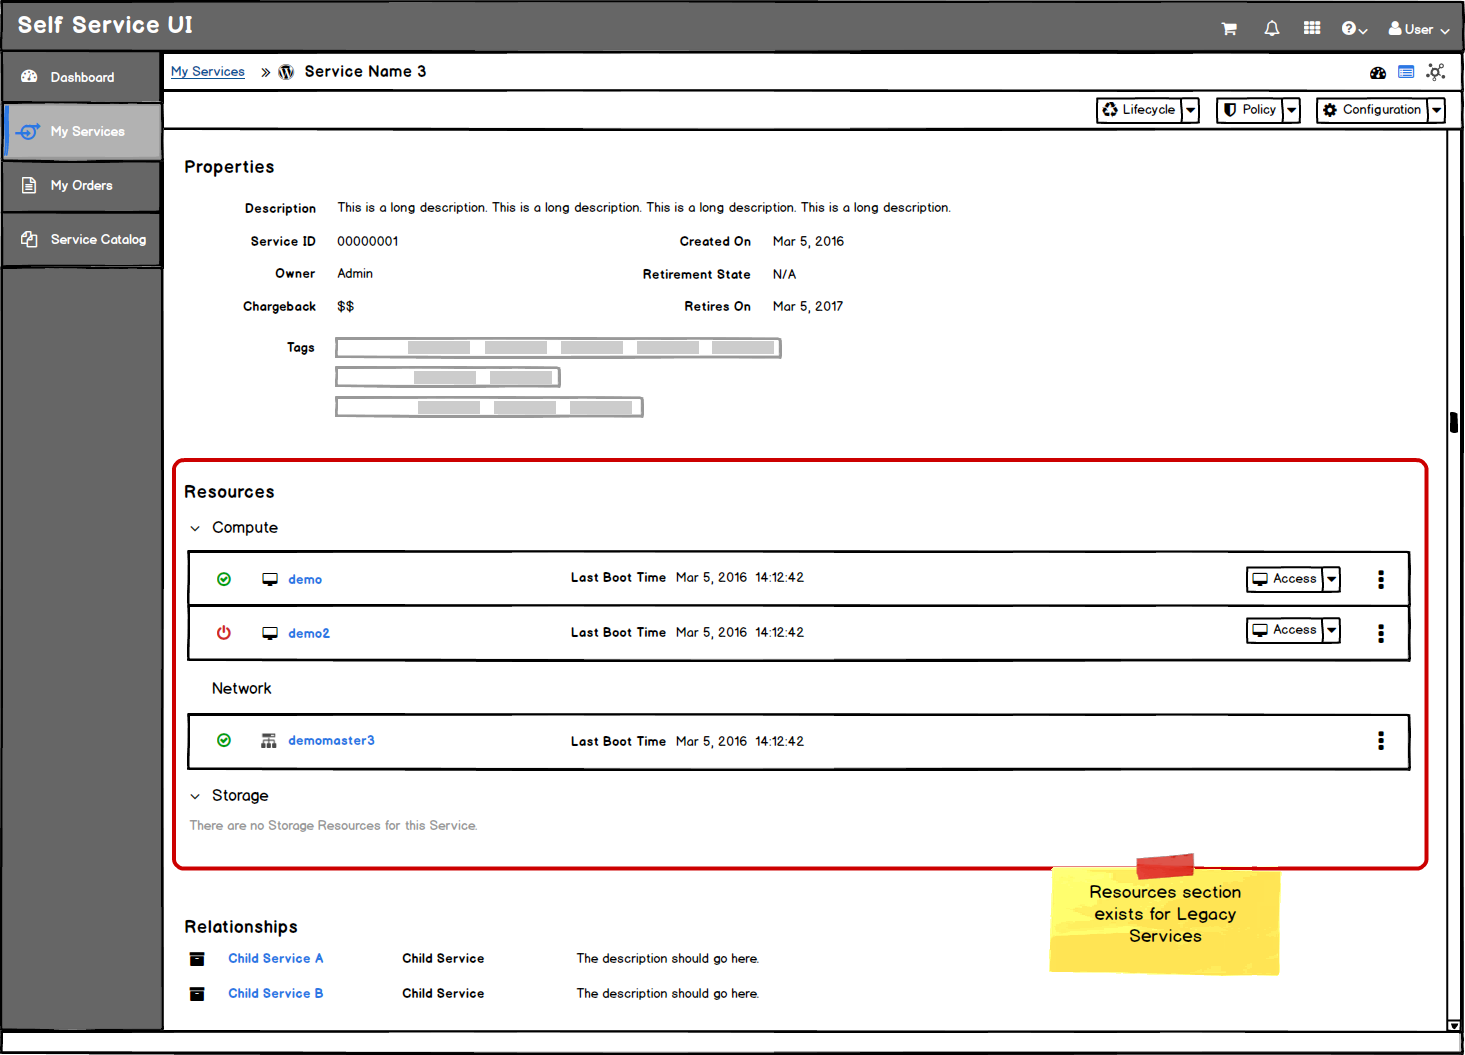Click the Retires On date Mar 5, 2017
1465x1055 pixels.
coord(808,306)
